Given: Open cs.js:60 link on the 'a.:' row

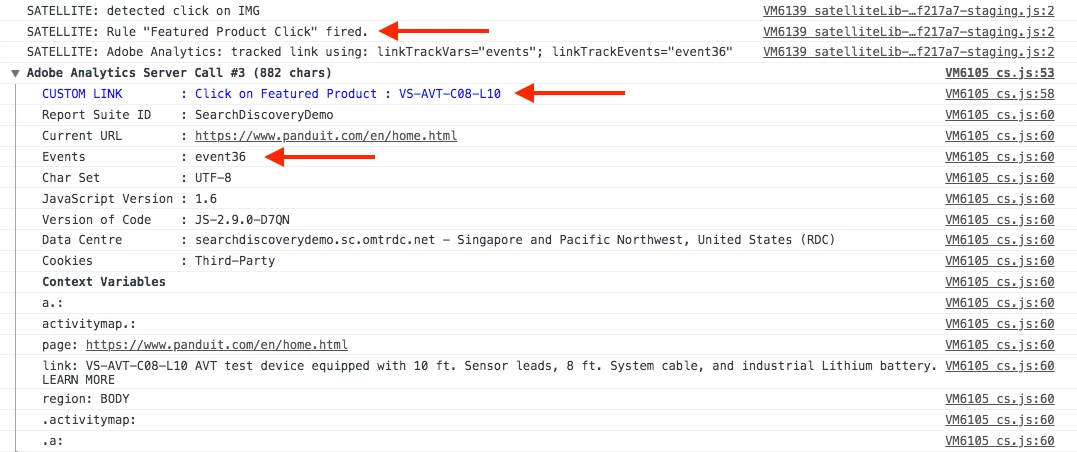Looking at the screenshot, I should 999,303.
